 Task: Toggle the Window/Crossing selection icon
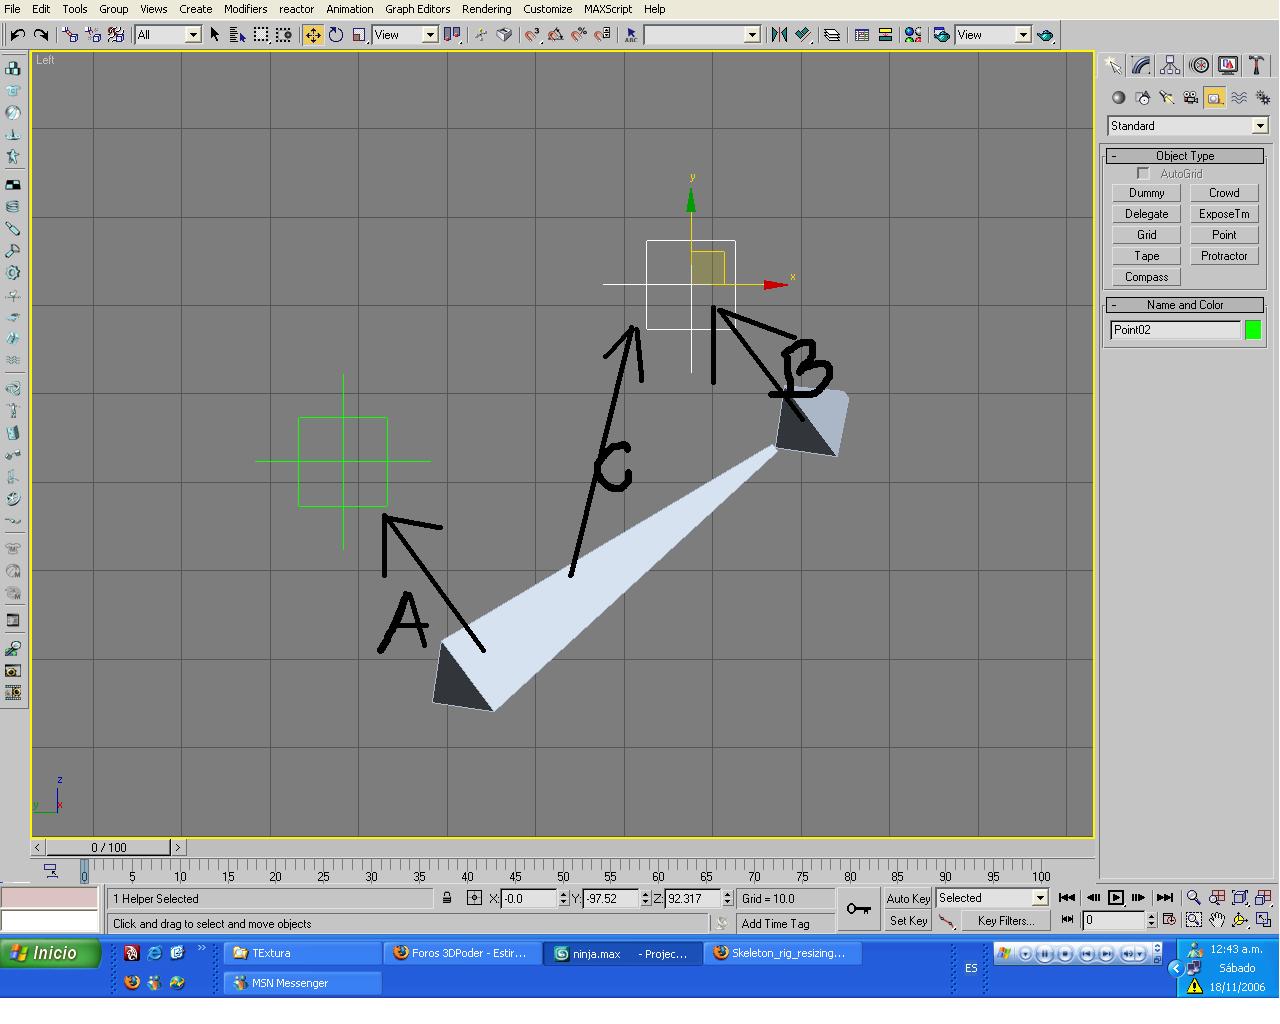(284, 35)
